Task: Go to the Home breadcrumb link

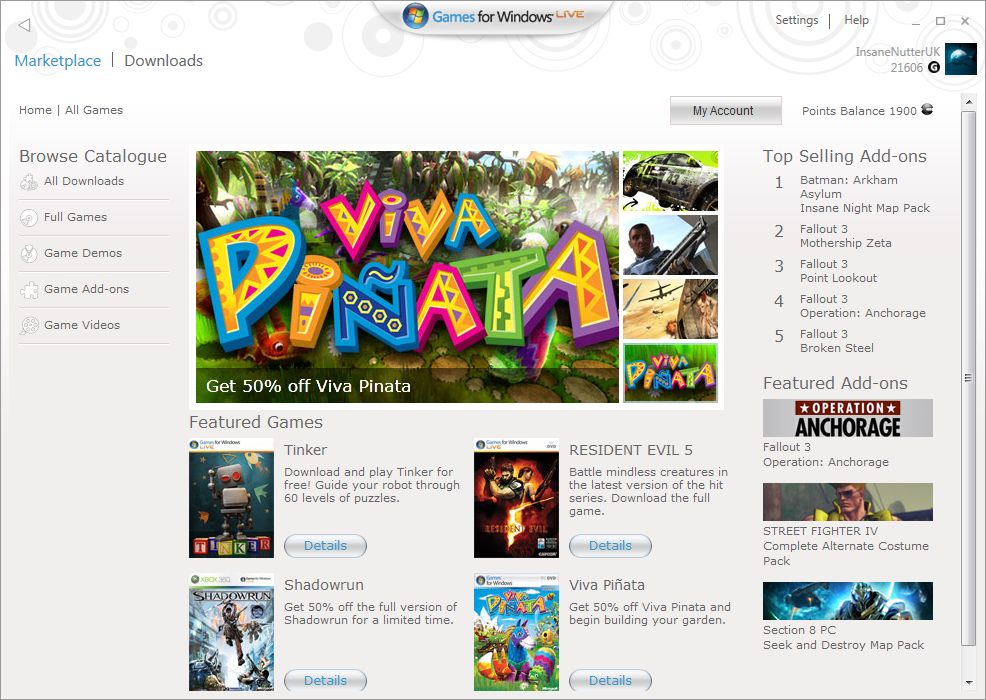Action: coord(35,110)
